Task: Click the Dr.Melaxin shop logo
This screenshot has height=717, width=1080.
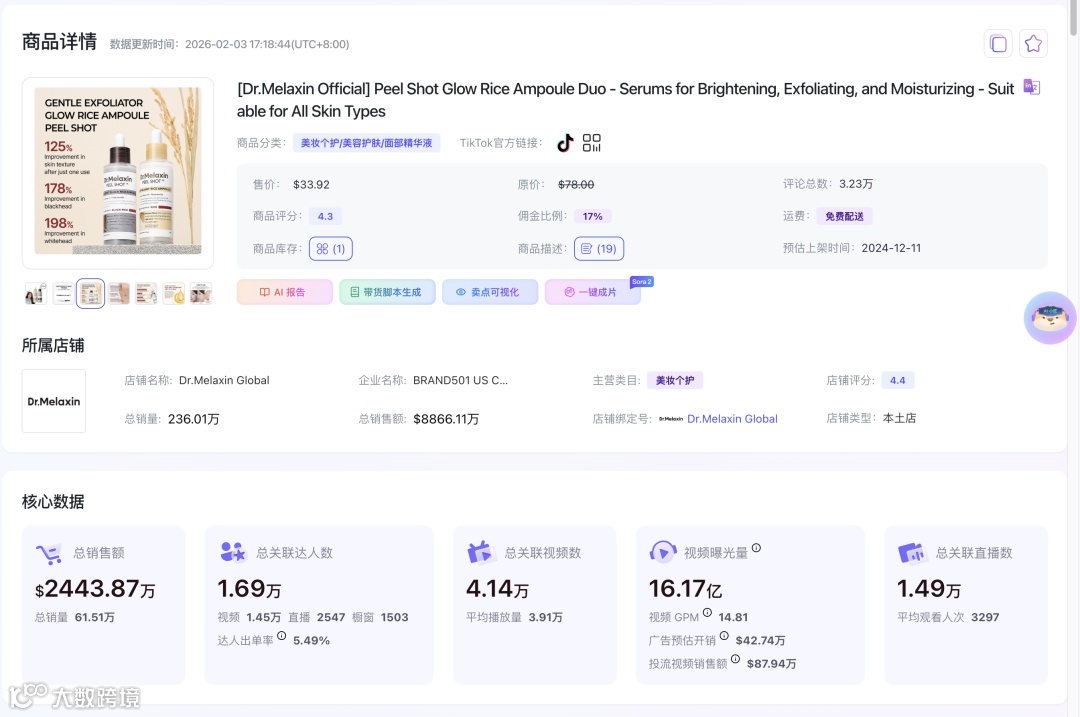Action: click(54, 401)
